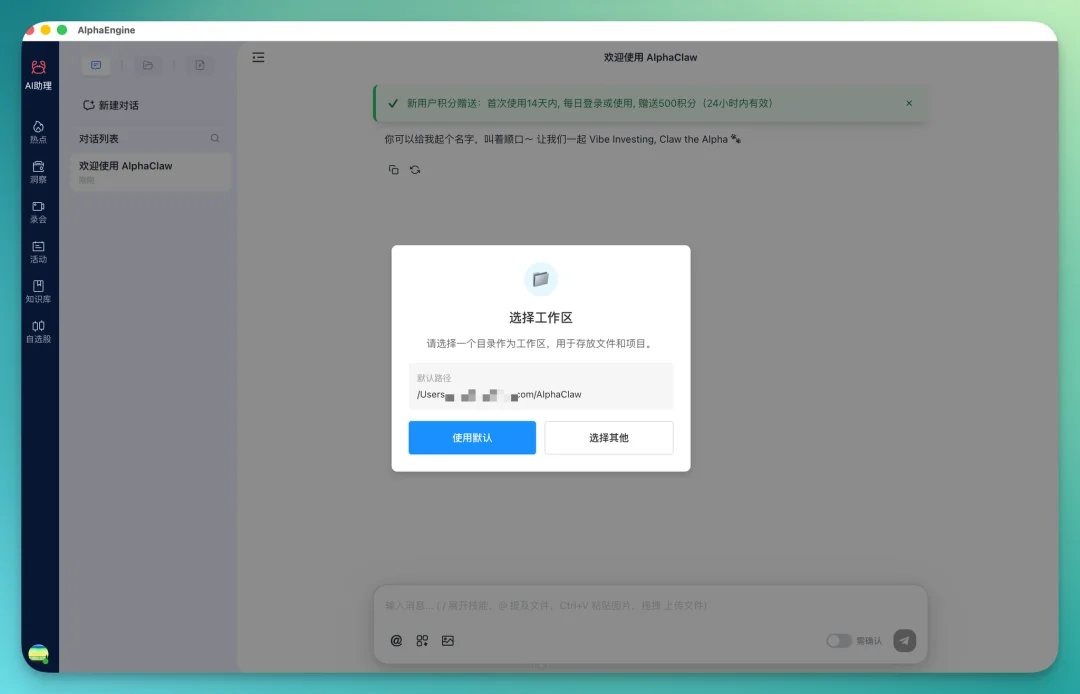Open the 活动 activities section
The image size is (1080, 694).
[38, 252]
